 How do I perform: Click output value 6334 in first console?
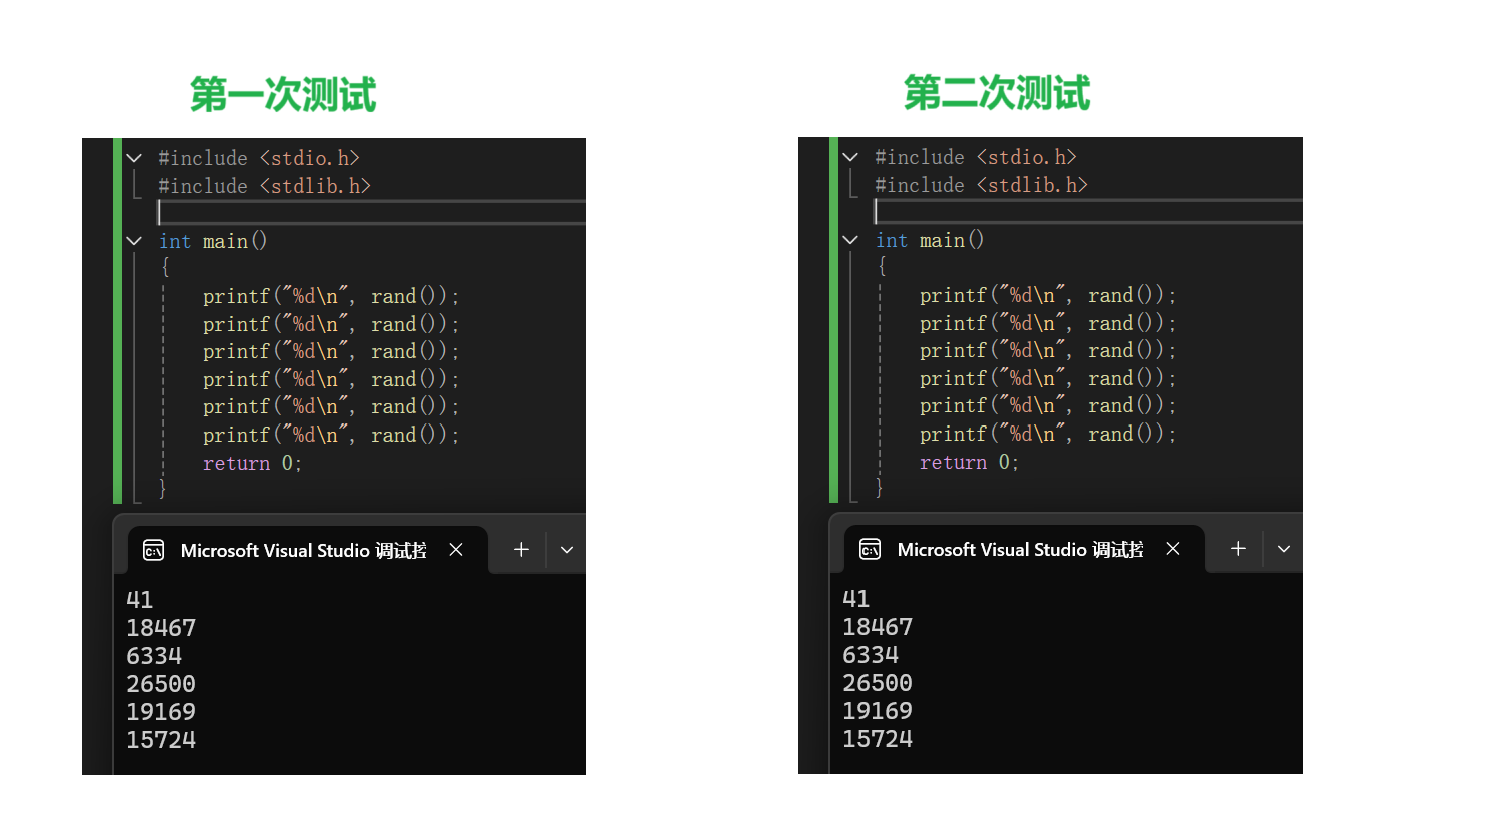pyautogui.click(x=154, y=656)
